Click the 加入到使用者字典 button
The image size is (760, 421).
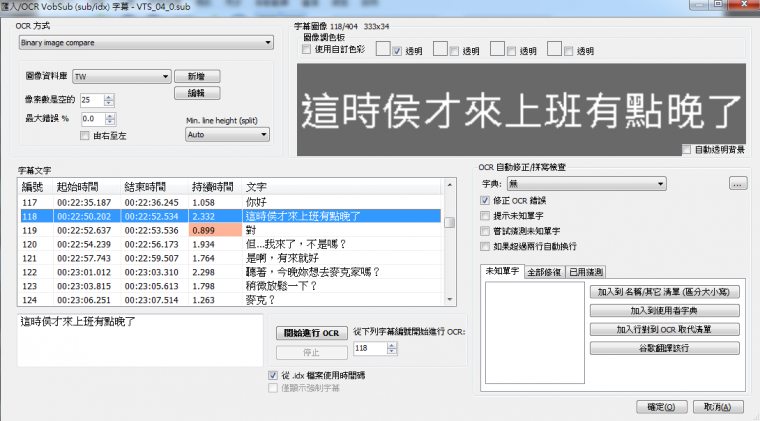[x=664, y=311]
